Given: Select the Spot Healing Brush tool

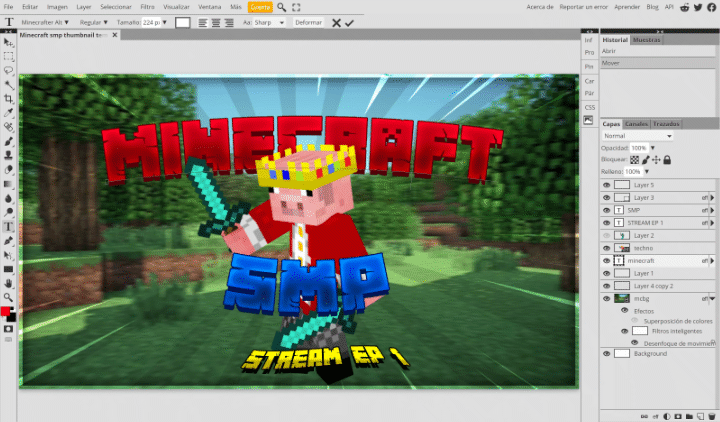Looking at the screenshot, I should pos(8,127).
